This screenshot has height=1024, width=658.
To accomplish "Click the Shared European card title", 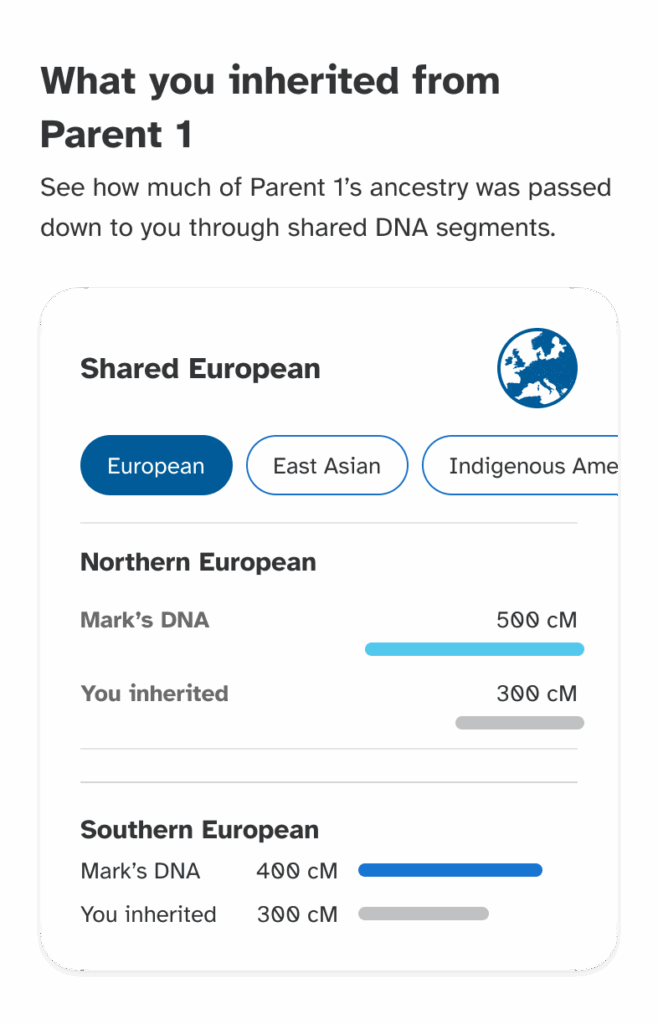I will [x=200, y=368].
